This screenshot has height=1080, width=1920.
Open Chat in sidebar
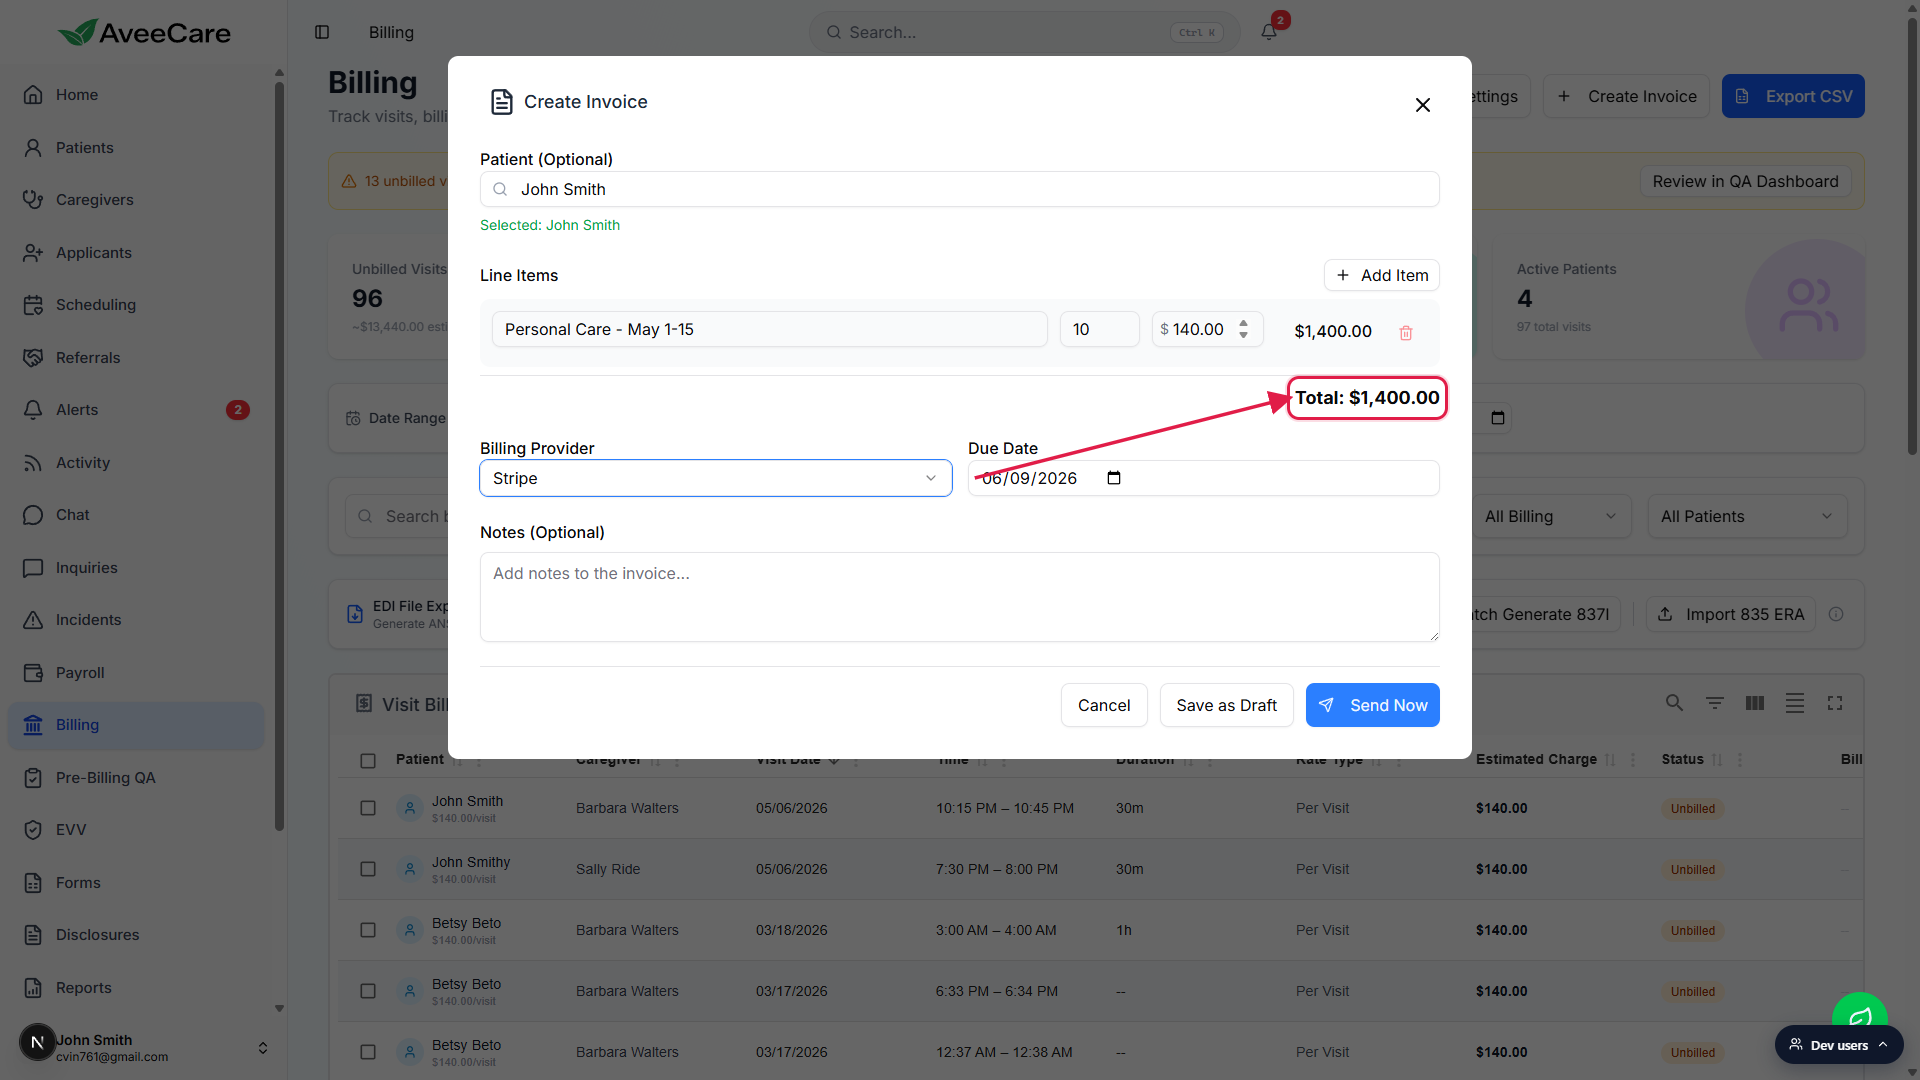coord(136,515)
